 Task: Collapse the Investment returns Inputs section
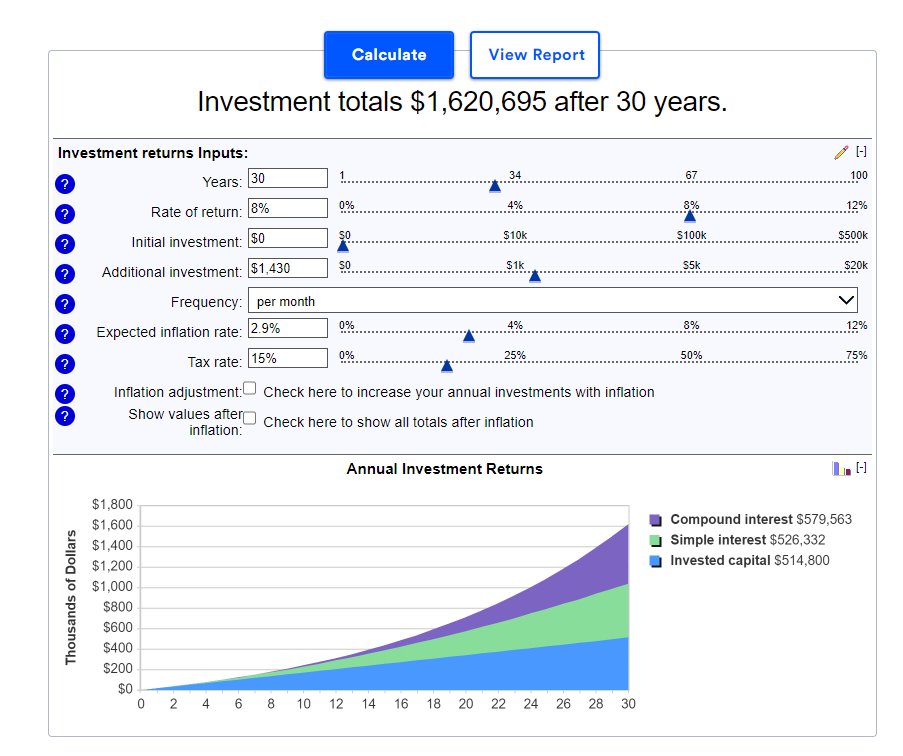coord(861,153)
